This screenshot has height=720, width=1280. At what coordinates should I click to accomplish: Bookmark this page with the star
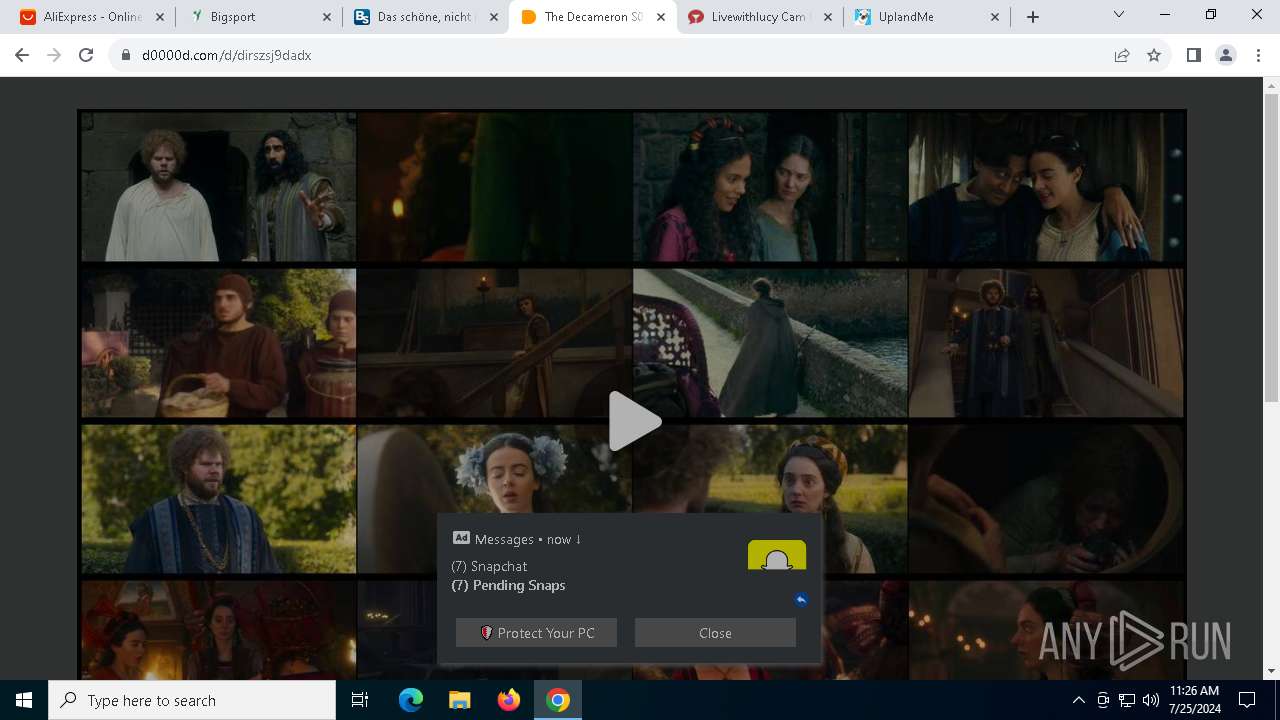(x=1154, y=56)
